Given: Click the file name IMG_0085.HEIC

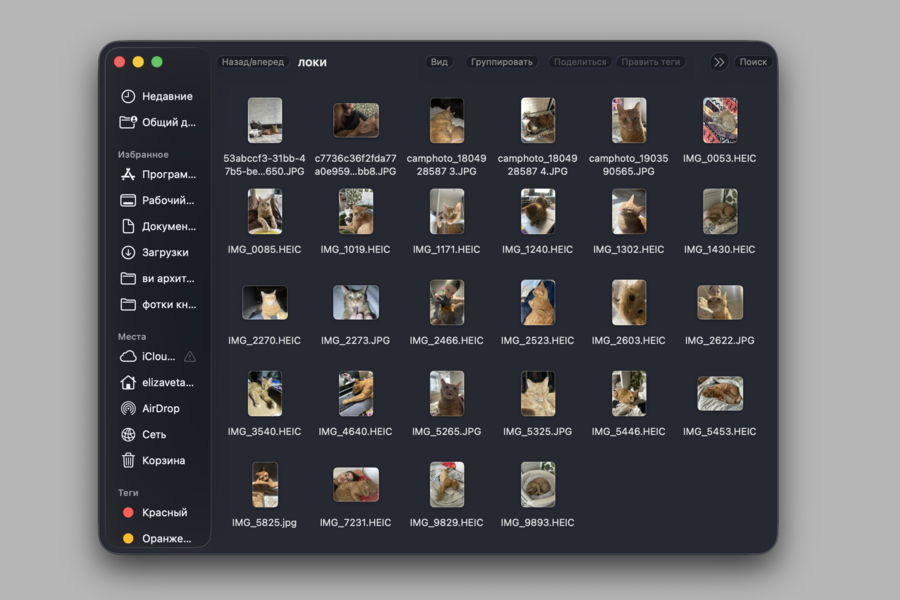Looking at the screenshot, I should (x=264, y=250).
